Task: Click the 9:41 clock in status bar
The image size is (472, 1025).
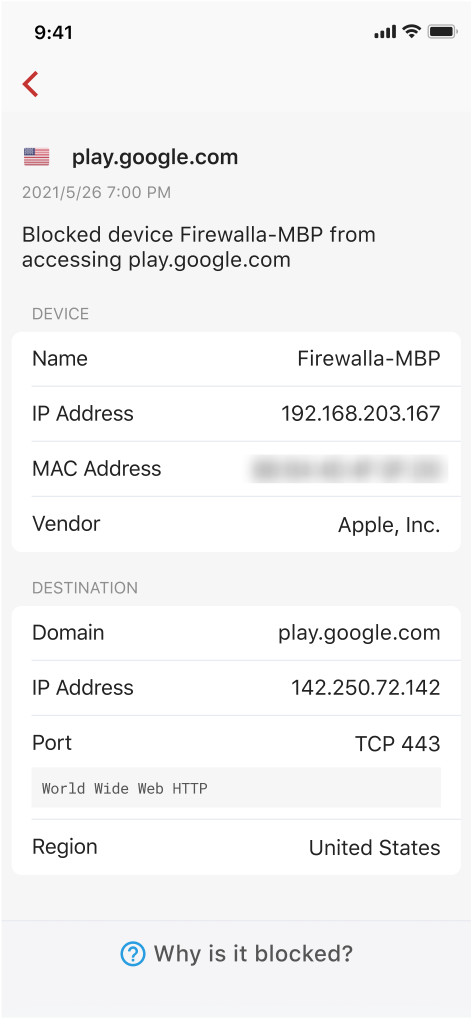Action: point(54,32)
